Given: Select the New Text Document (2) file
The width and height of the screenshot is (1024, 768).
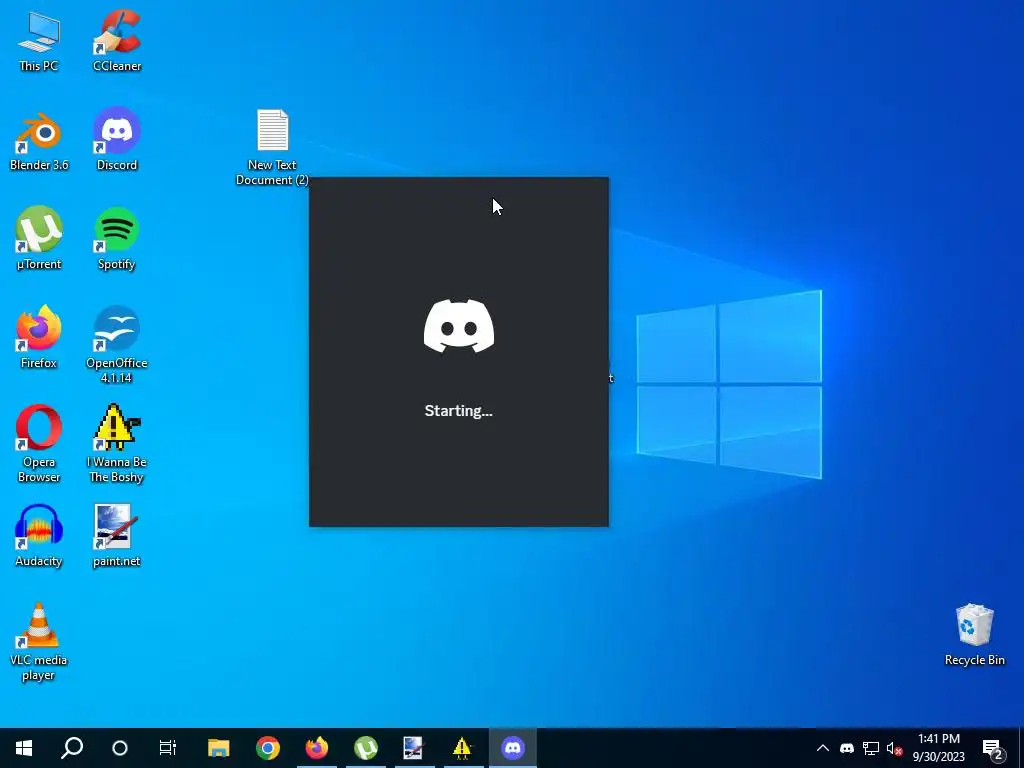Looking at the screenshot, I should coord(272,148).
